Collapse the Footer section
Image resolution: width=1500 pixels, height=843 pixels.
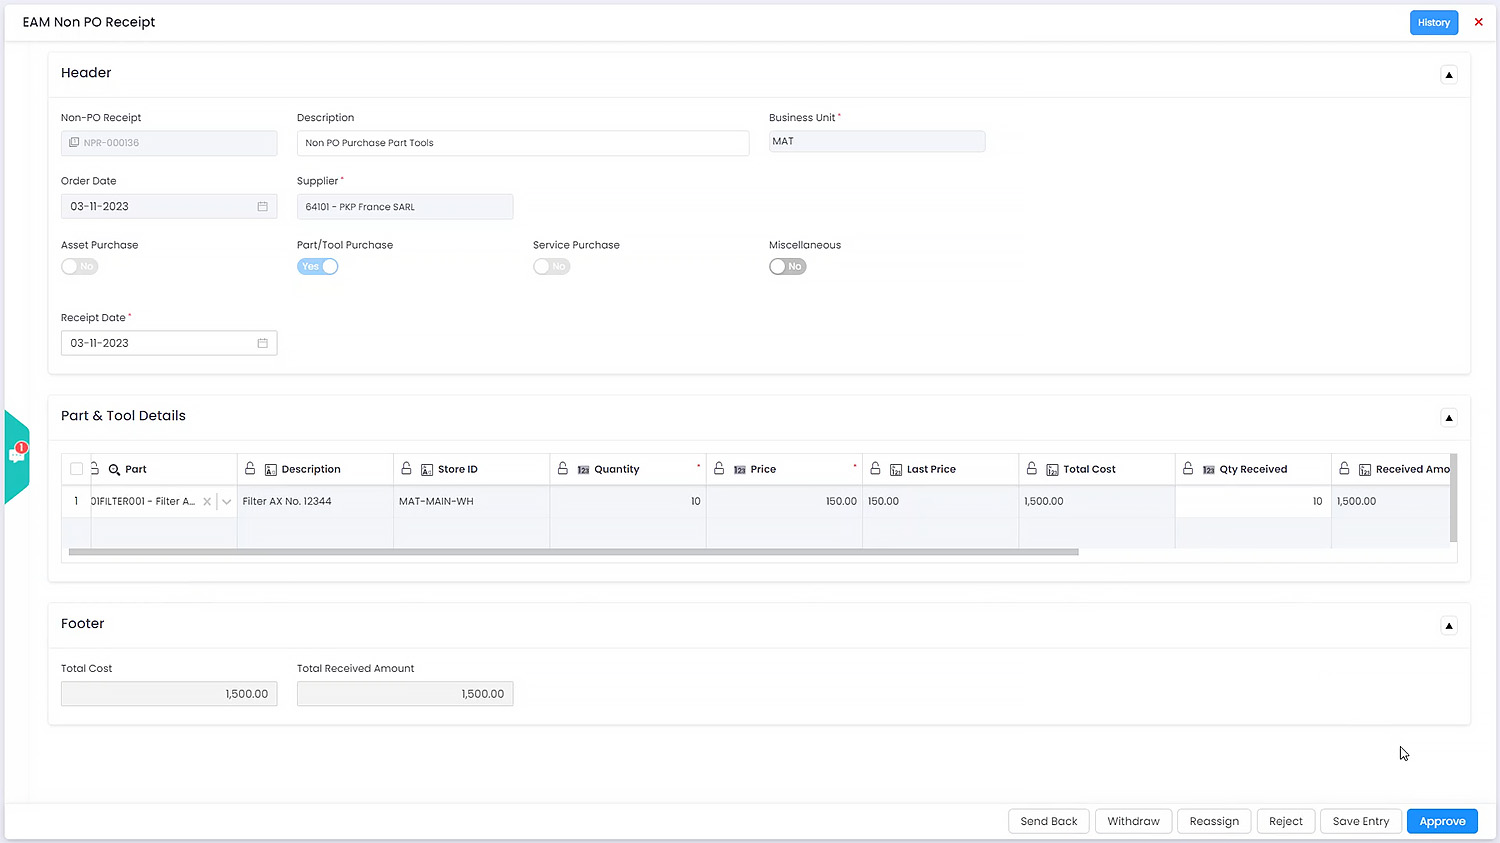1448,626
